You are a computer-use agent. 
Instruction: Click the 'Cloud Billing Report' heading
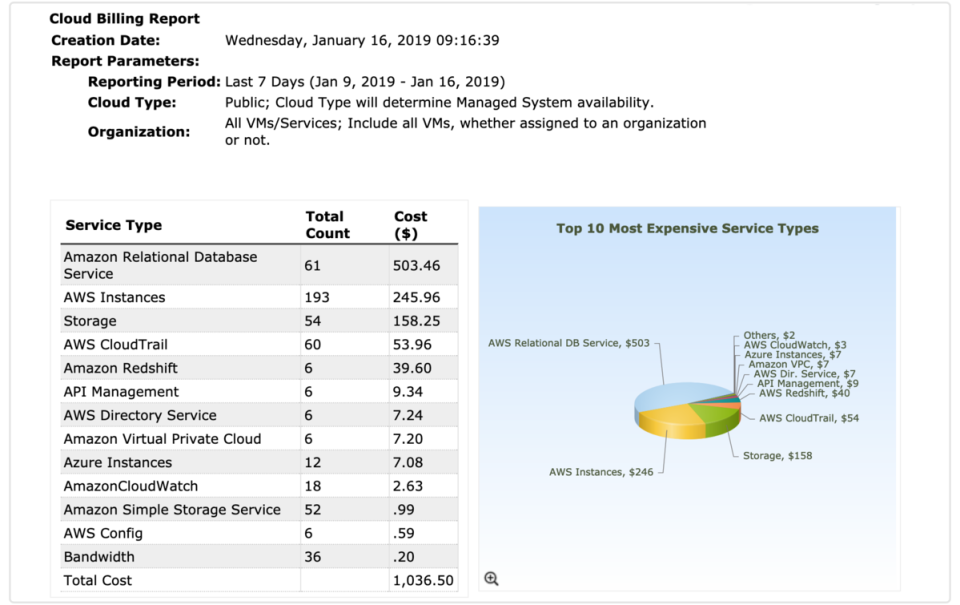click(x=124, y=18)
